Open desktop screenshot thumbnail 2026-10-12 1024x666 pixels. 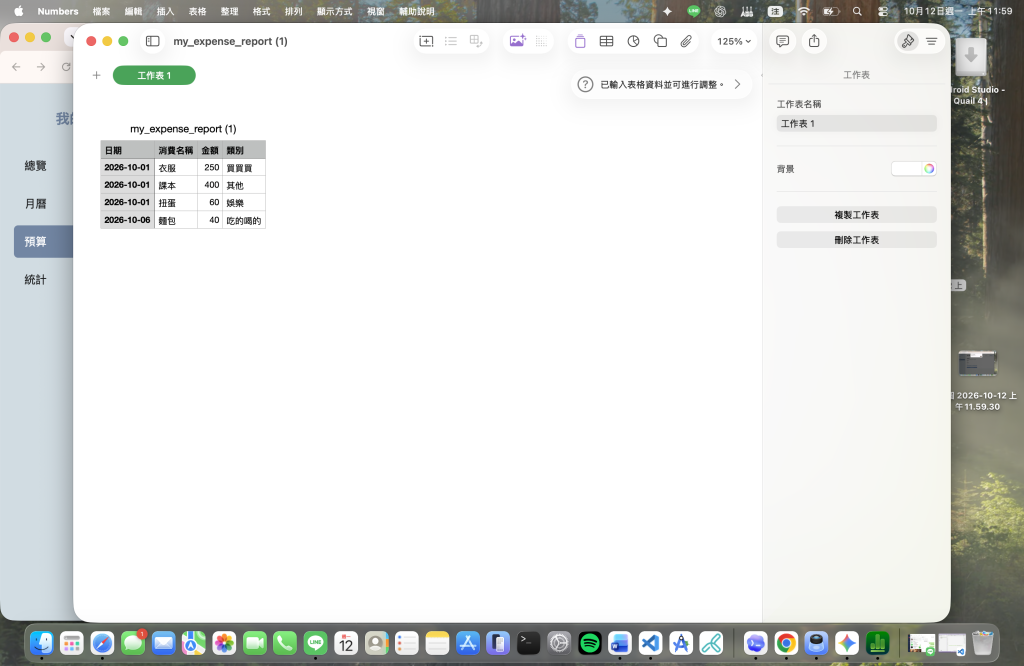978,364
